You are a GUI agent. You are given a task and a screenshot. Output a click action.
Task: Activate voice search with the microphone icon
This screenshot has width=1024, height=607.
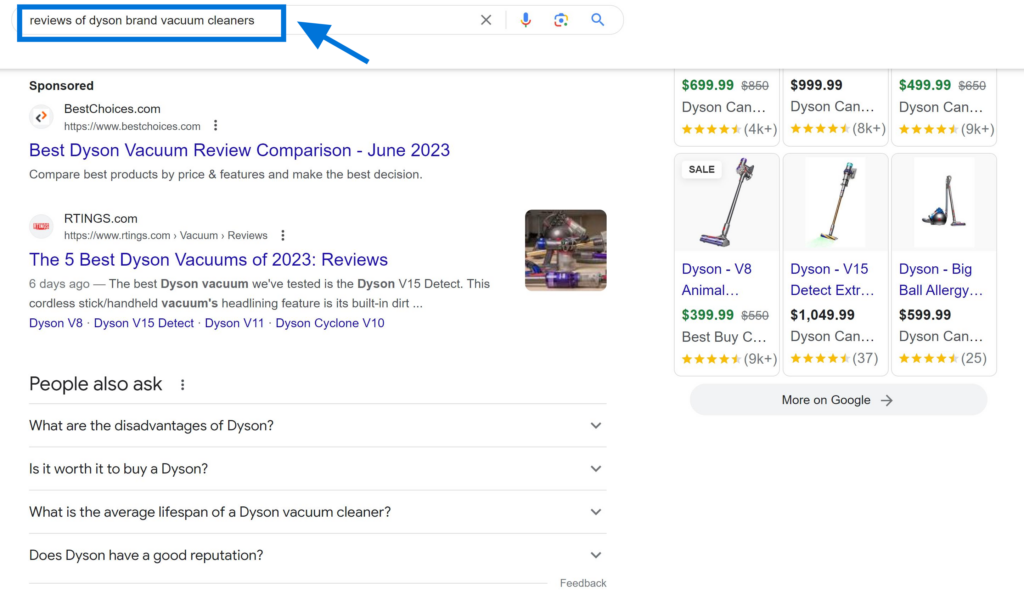(526, 19)
